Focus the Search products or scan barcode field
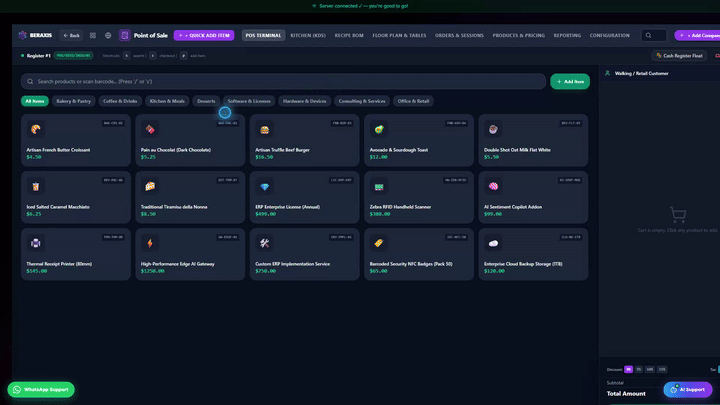Image resolution: width=720 pixels, height=405 pixels. pyautogui.click(x=283, y=81)
